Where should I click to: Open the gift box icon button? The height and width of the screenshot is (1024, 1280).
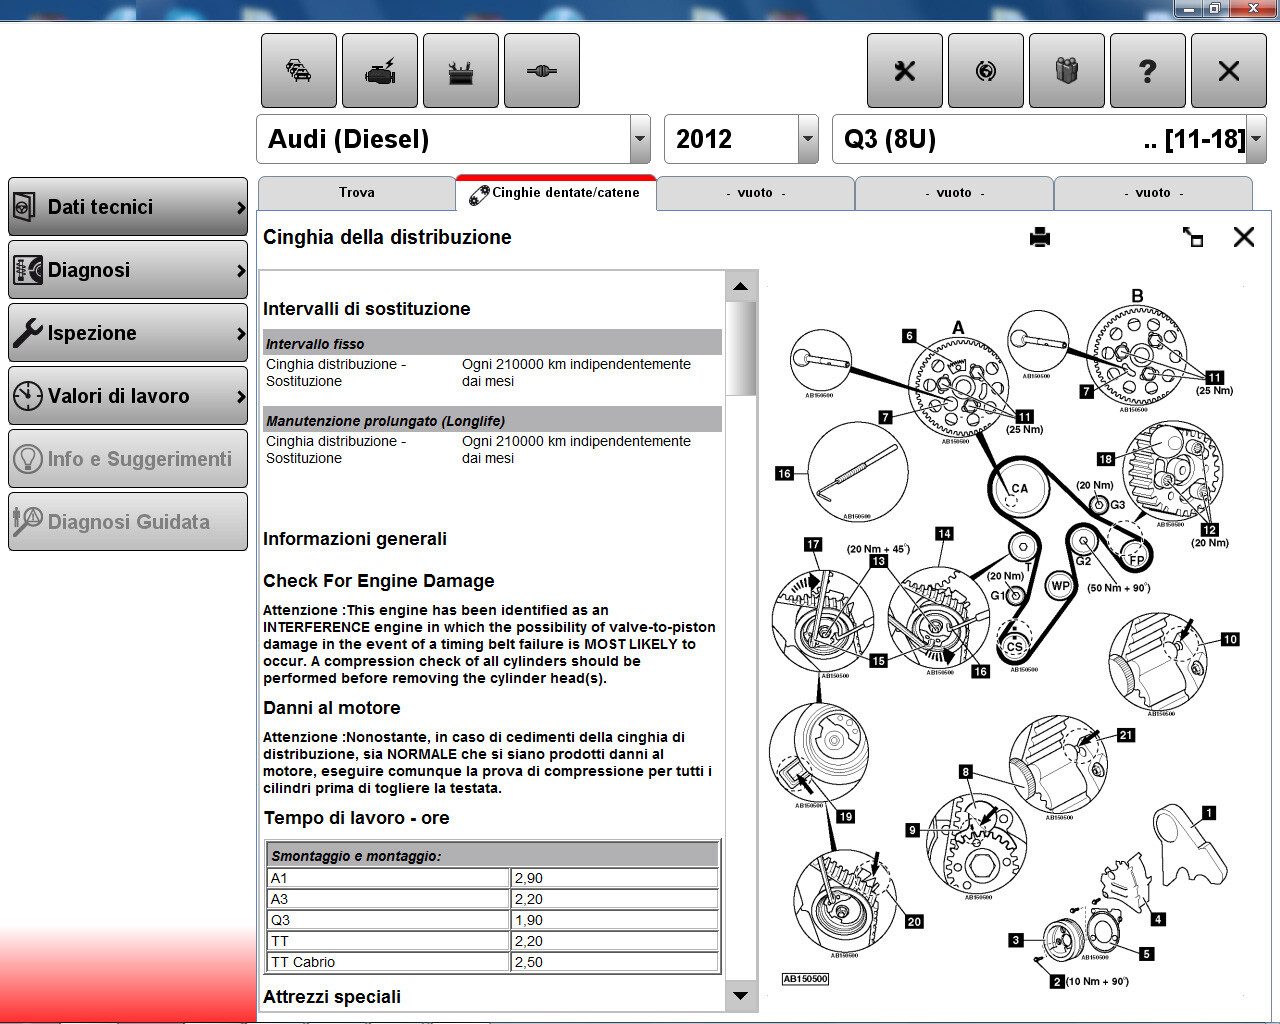click(x=1067, y=71)
